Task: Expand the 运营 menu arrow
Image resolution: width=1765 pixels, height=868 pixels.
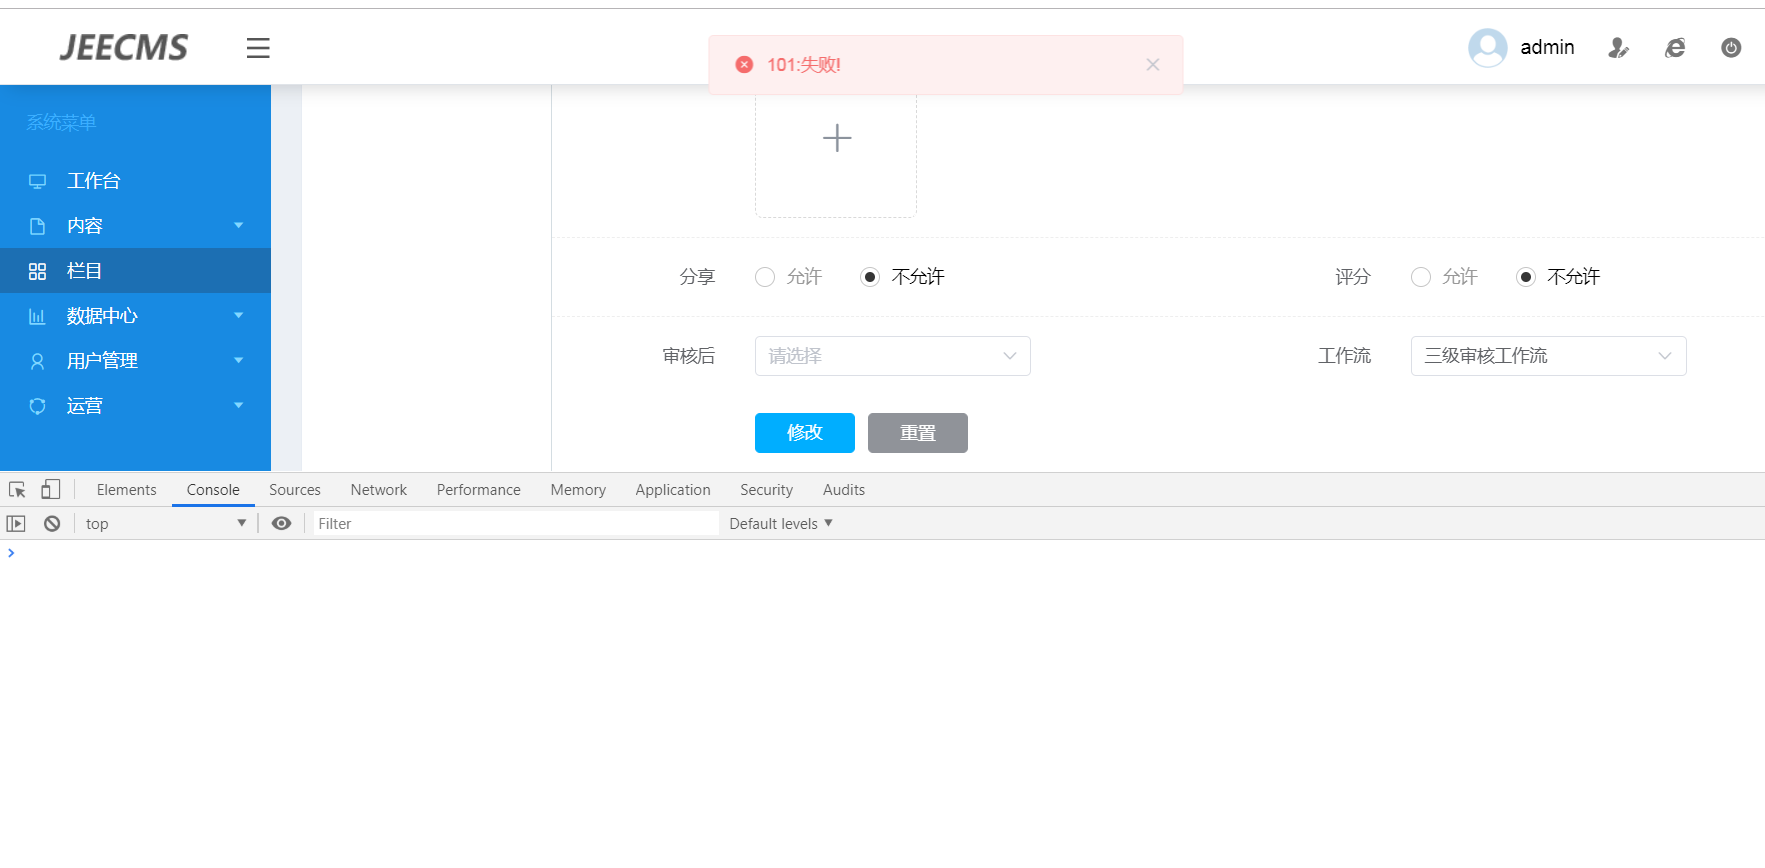Action: click(239, 406)
